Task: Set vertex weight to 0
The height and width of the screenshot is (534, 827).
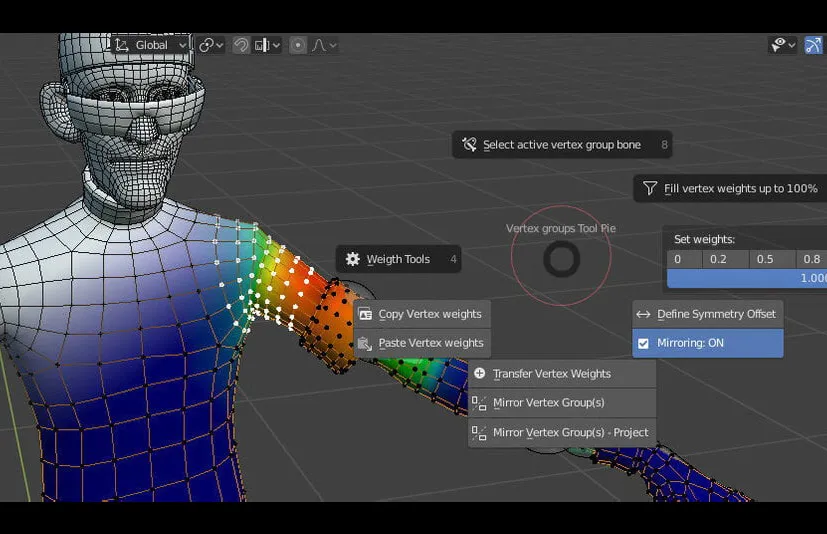Action: click(x=684, y=259)
